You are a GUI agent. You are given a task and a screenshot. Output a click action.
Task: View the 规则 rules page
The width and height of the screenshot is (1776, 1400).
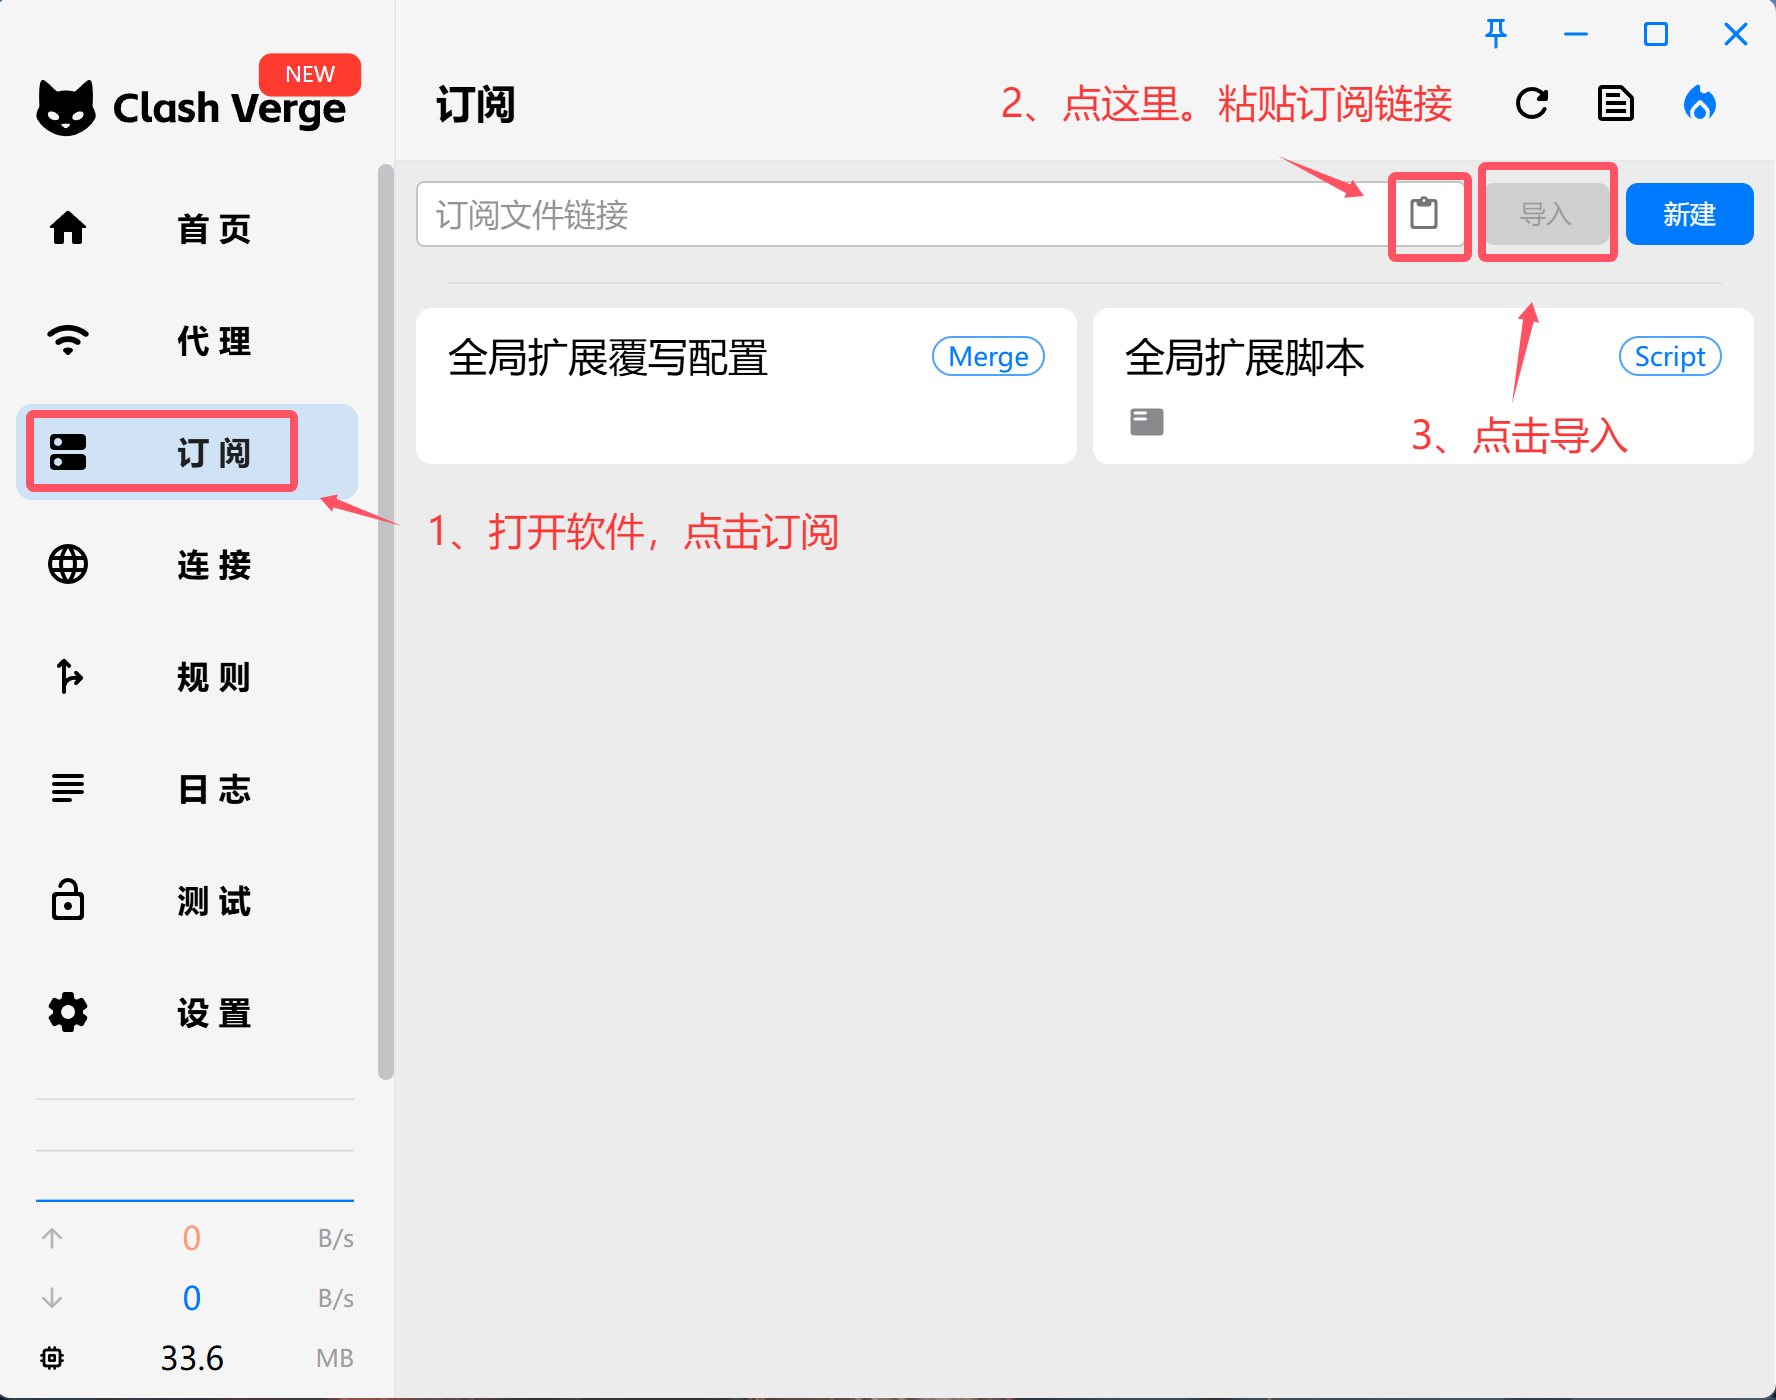click(193, 677)
